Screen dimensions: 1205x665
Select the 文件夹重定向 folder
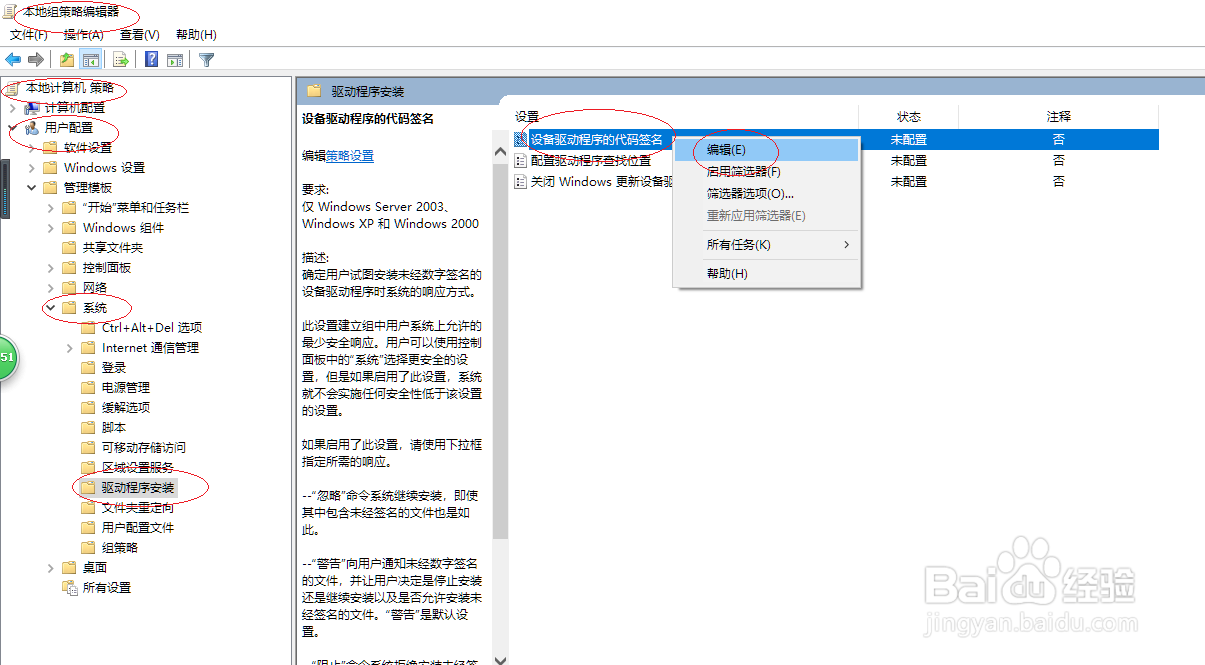(138, 508)
